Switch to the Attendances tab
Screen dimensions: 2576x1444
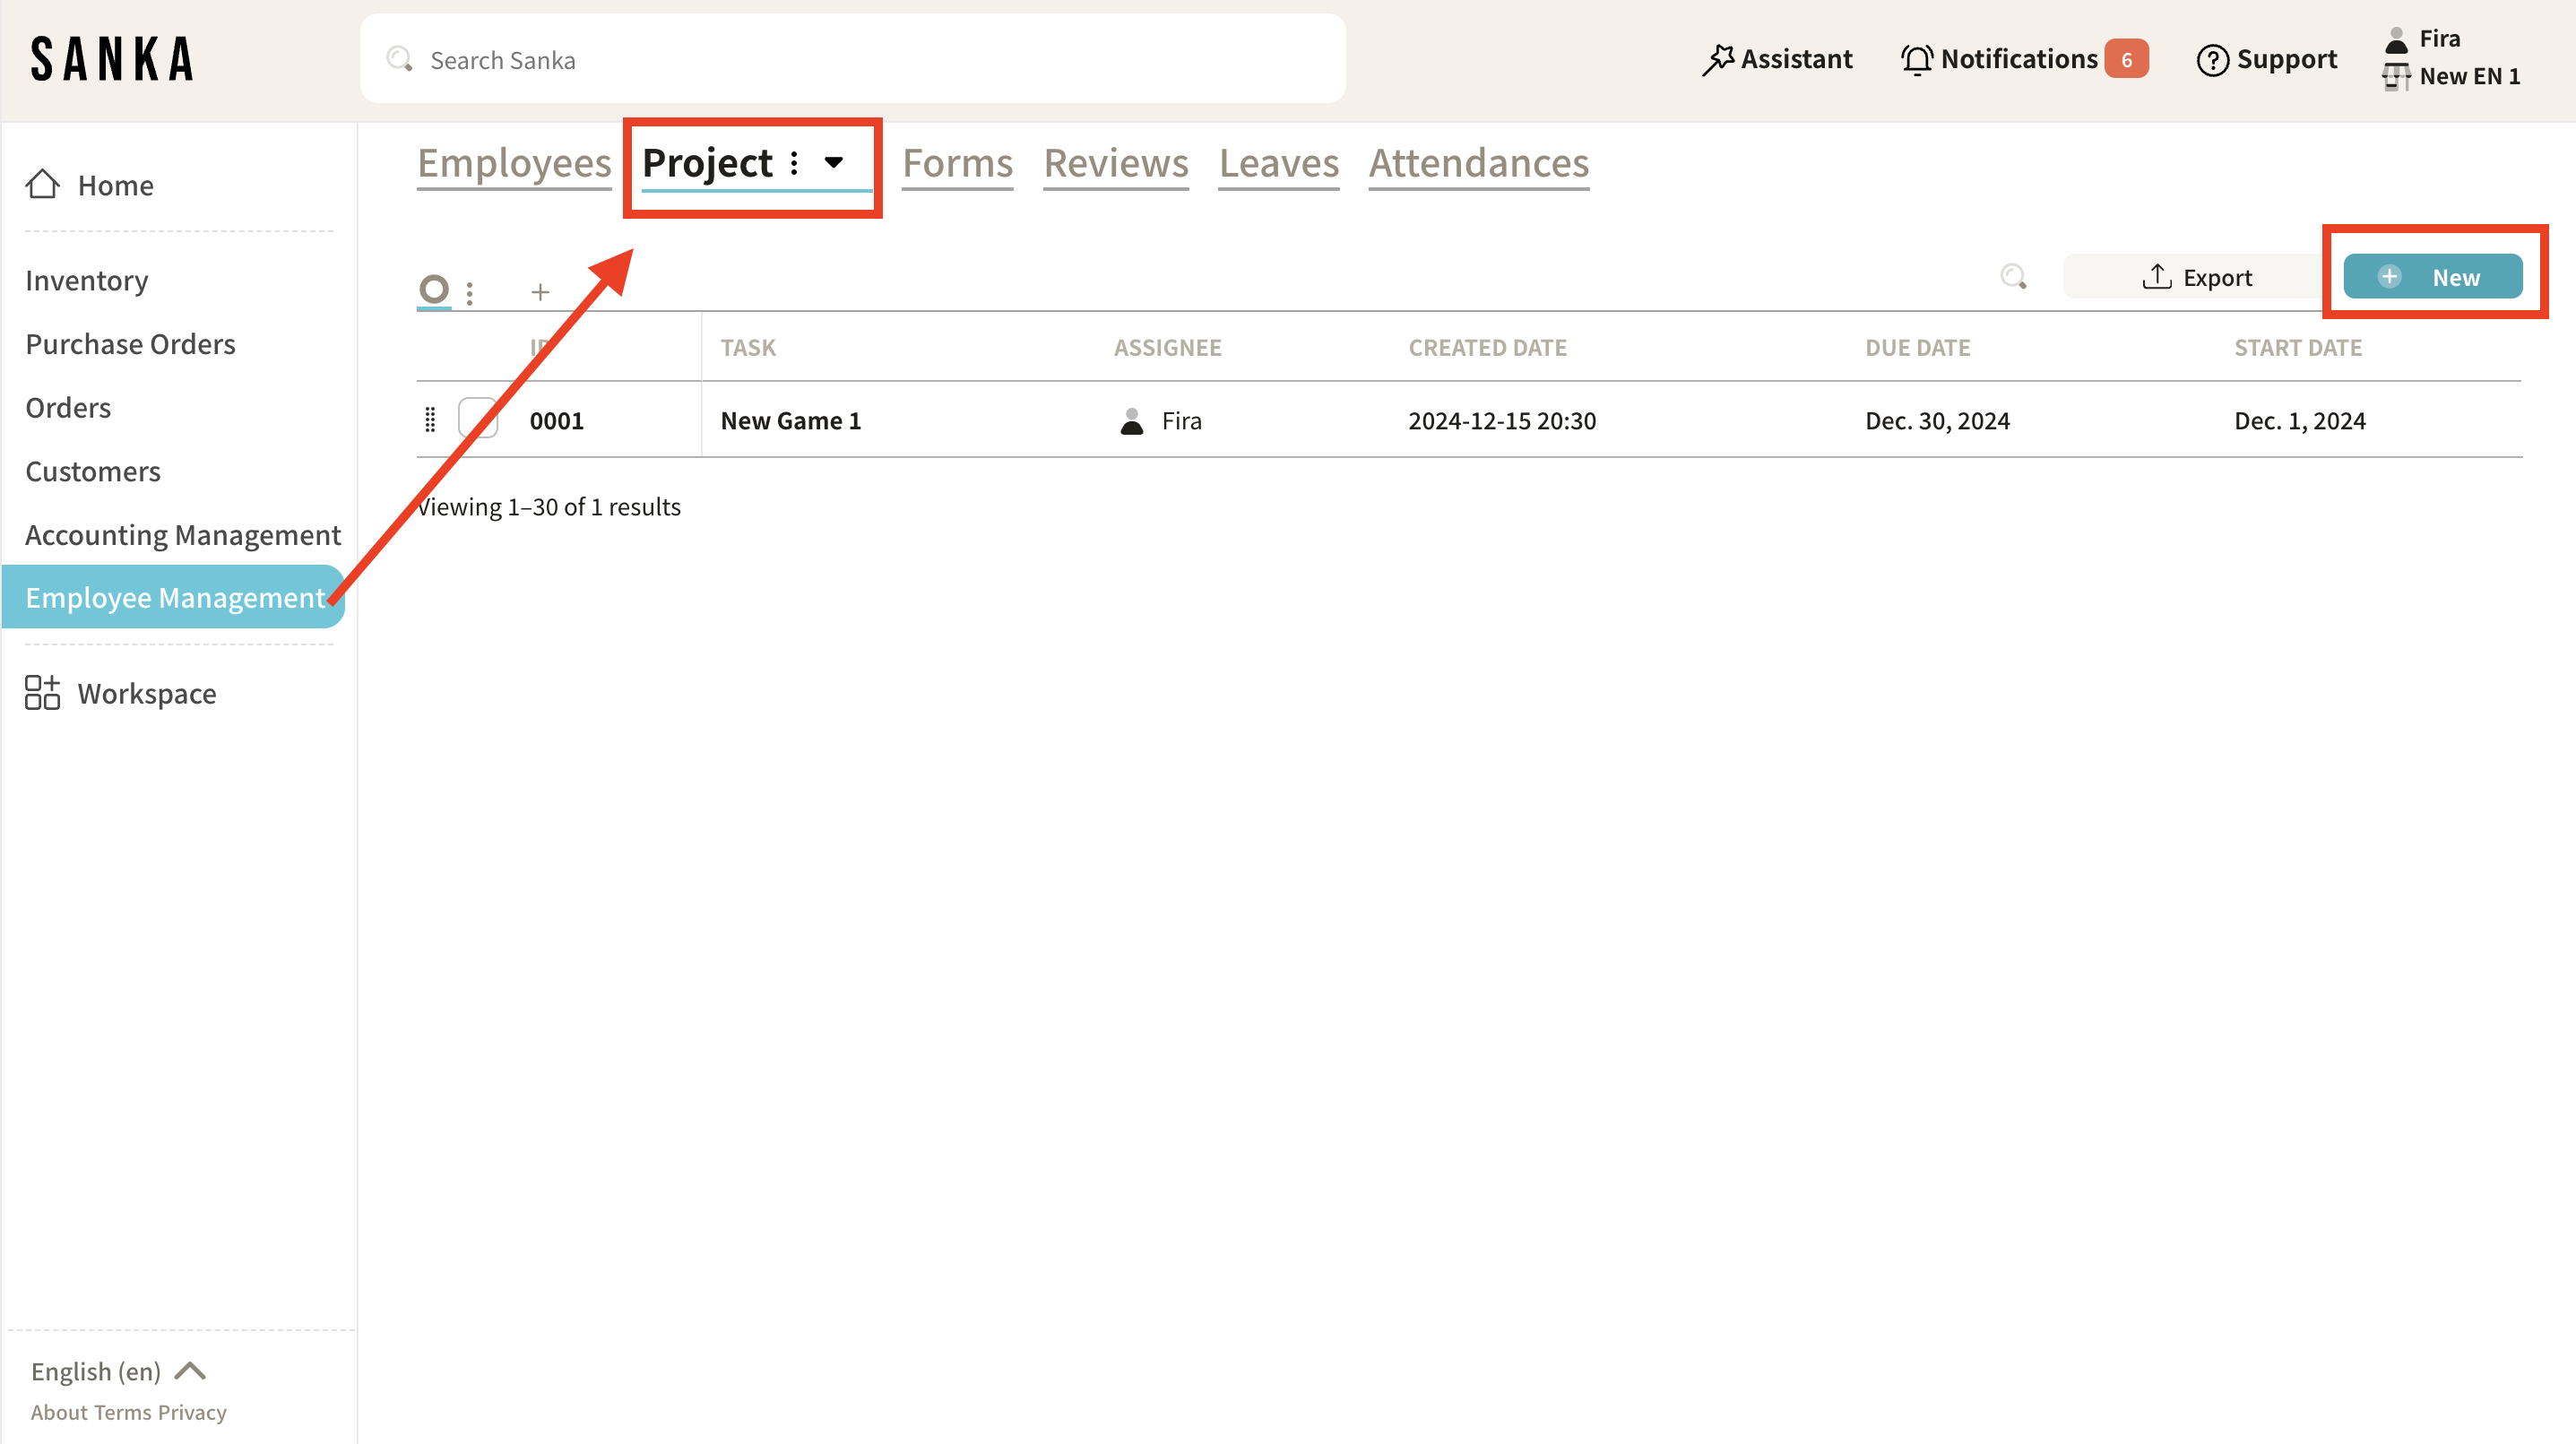(1478, 163)
